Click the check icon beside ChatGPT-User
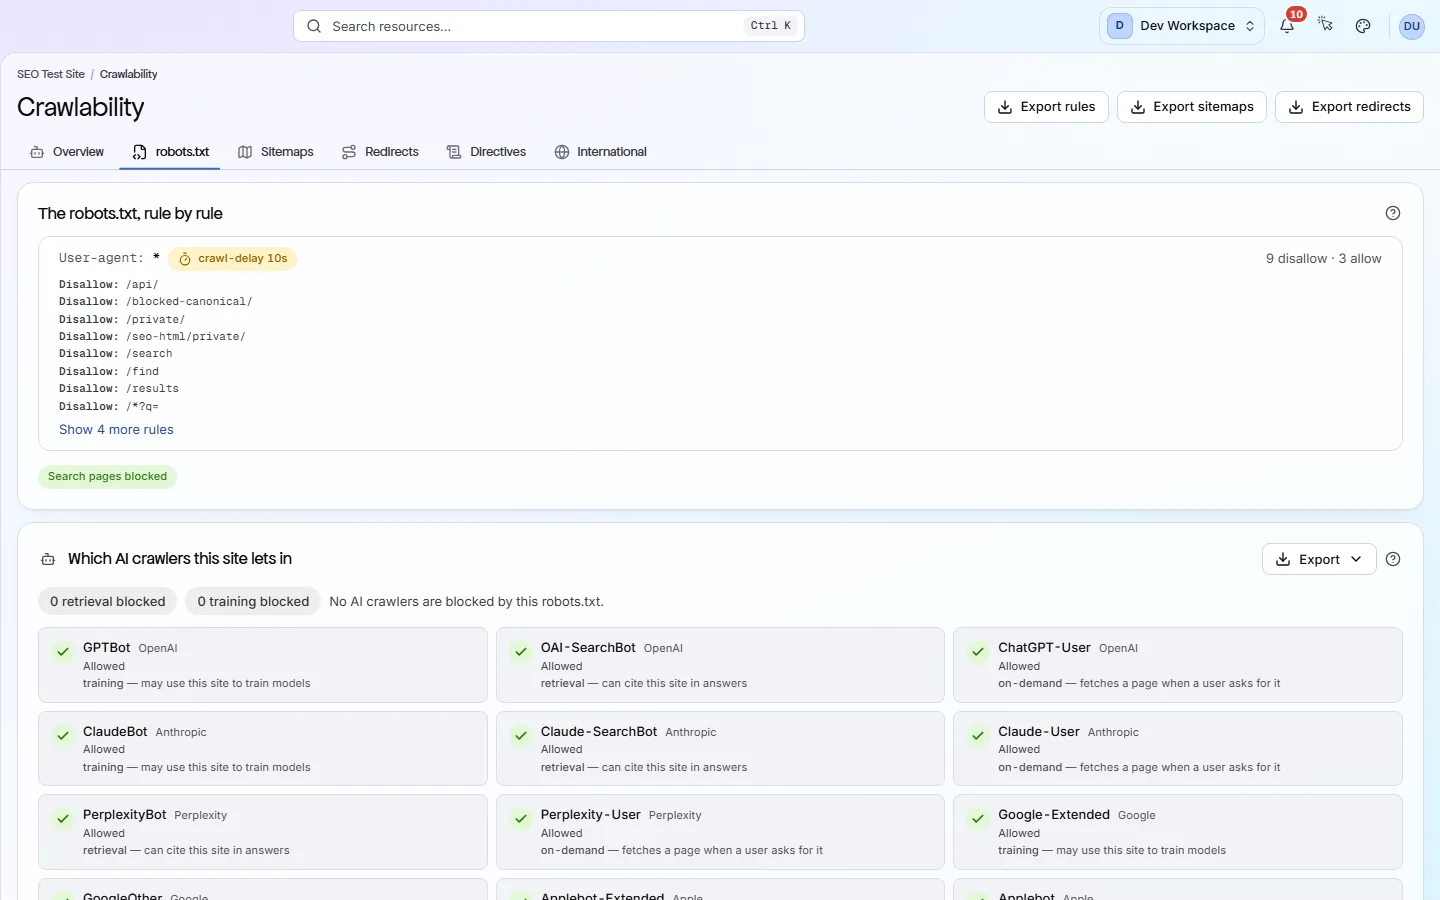 [x=978, y=652]
